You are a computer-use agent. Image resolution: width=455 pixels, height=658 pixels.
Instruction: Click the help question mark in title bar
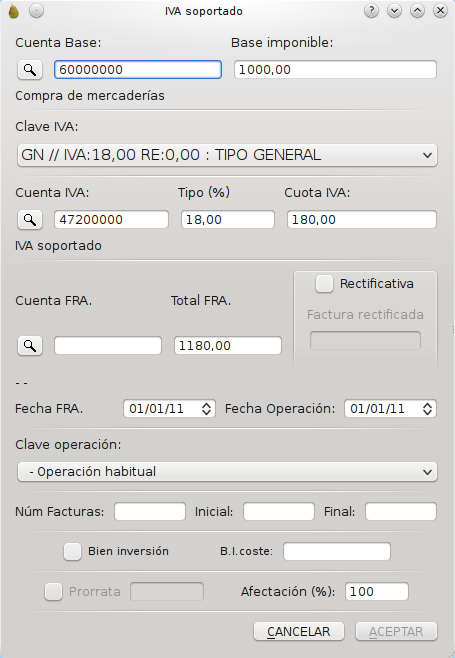point(371,11)
